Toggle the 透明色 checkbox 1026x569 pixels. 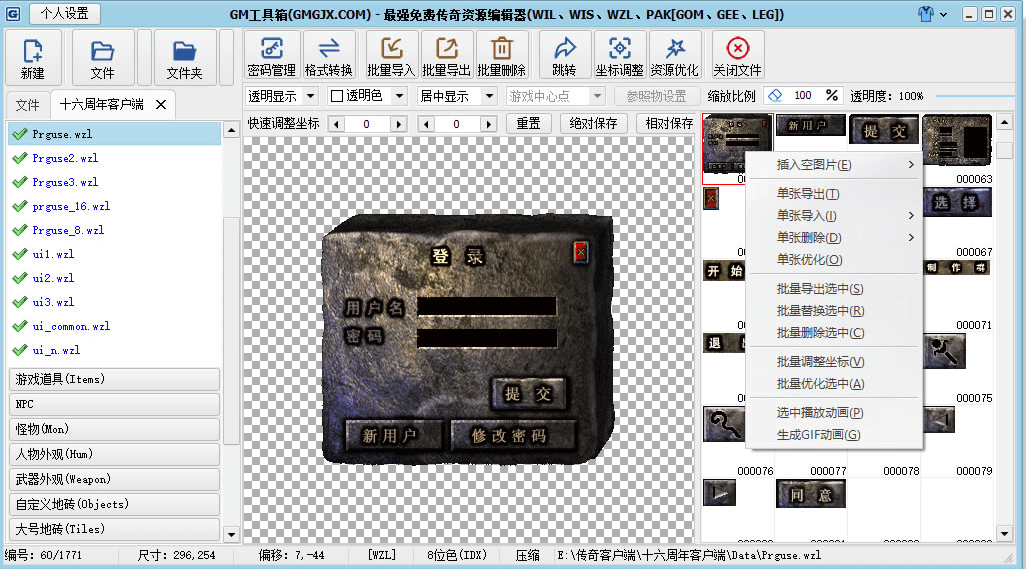[337, 96]
